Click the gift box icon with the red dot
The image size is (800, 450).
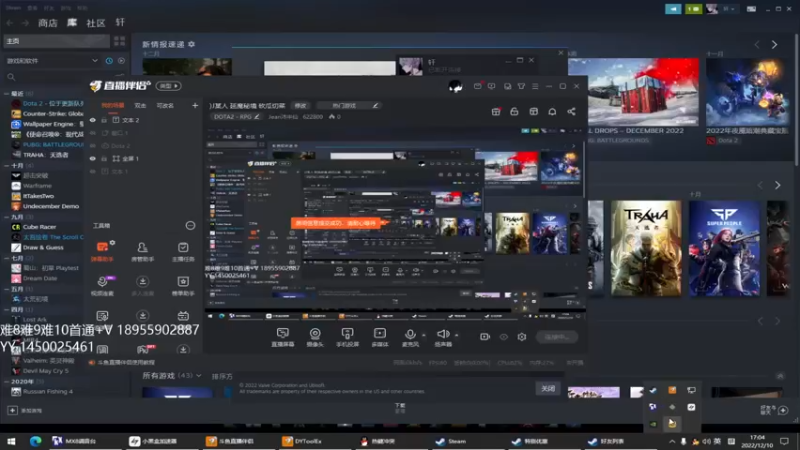[496, 111]
